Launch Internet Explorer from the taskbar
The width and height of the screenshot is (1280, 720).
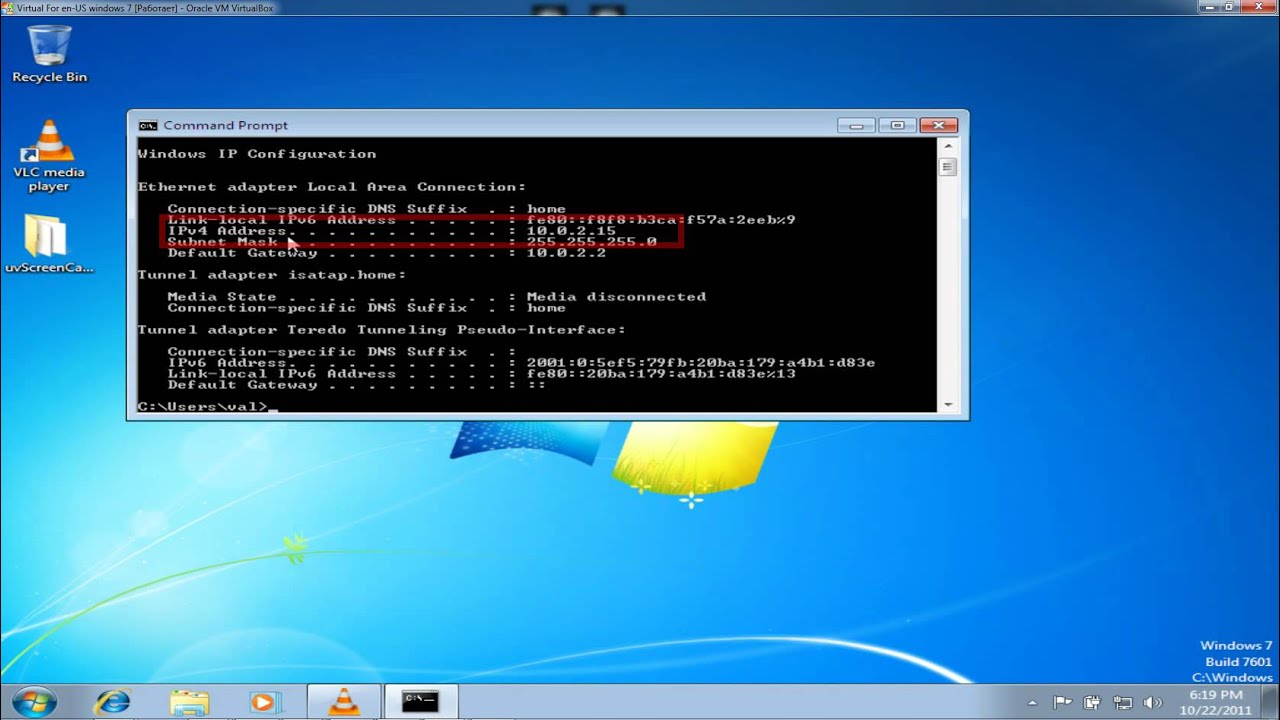(112, 702)
